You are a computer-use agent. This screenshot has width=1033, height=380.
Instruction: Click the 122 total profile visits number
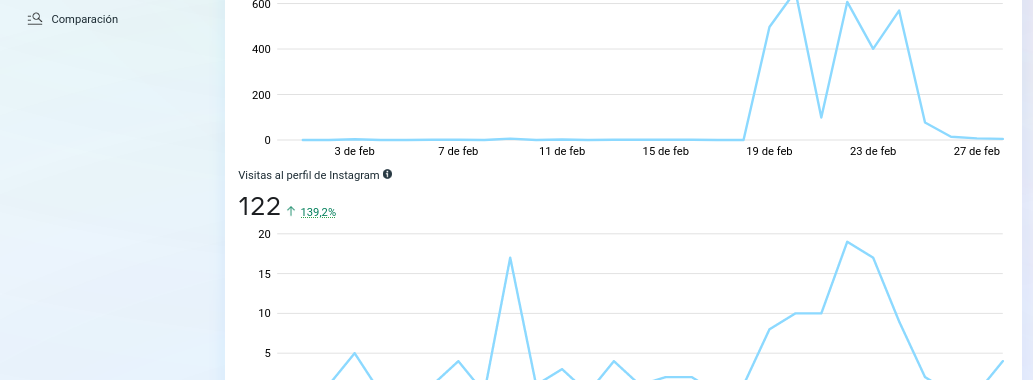coord(259,207)
